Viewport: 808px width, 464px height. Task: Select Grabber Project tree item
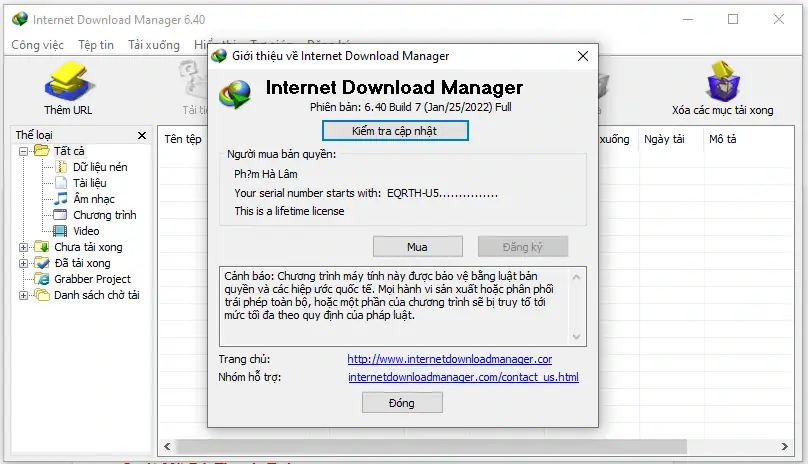coord(92,279)
